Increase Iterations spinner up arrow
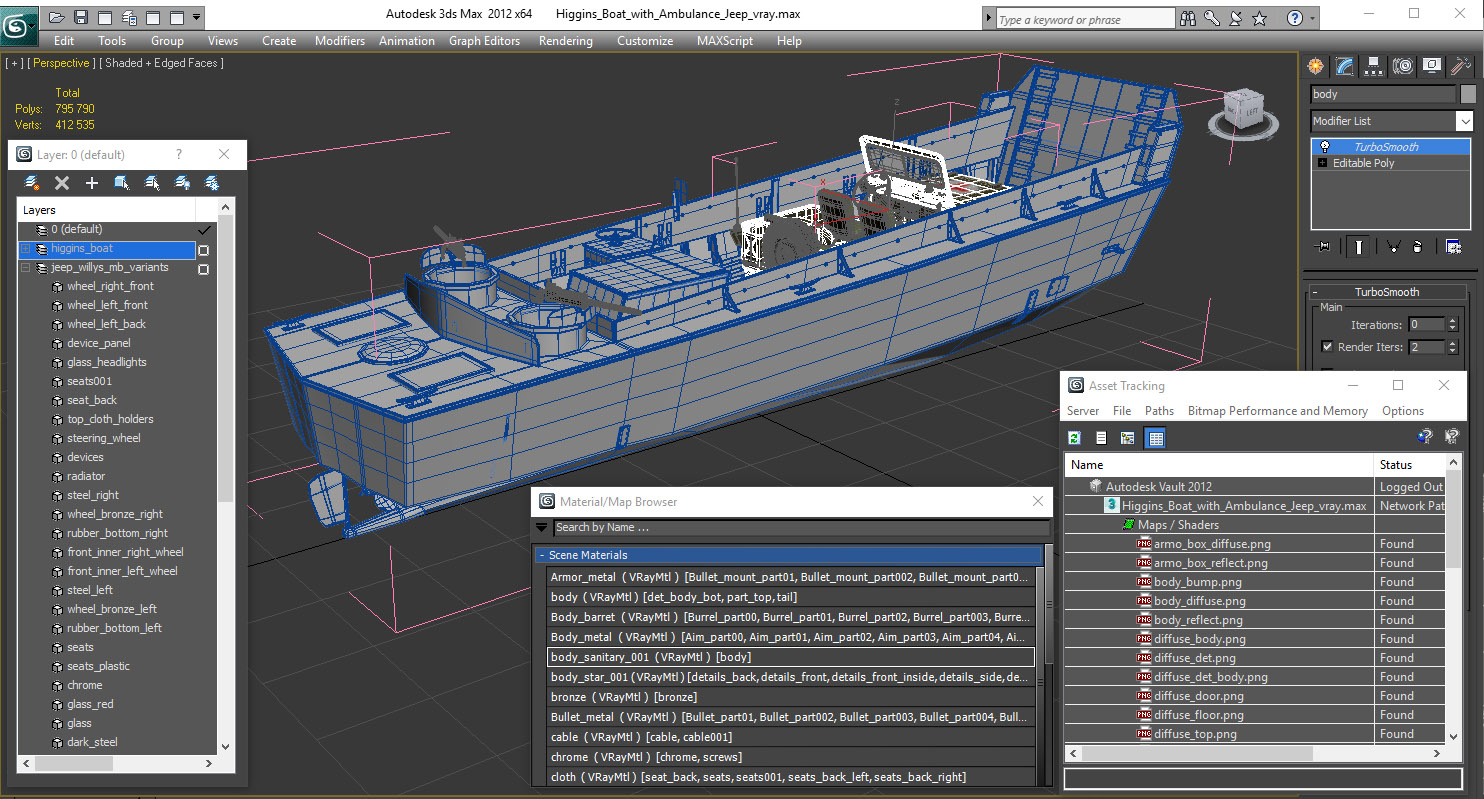Image resolution: width=1484 pixels, height=799 pixels. [1451, 321]
